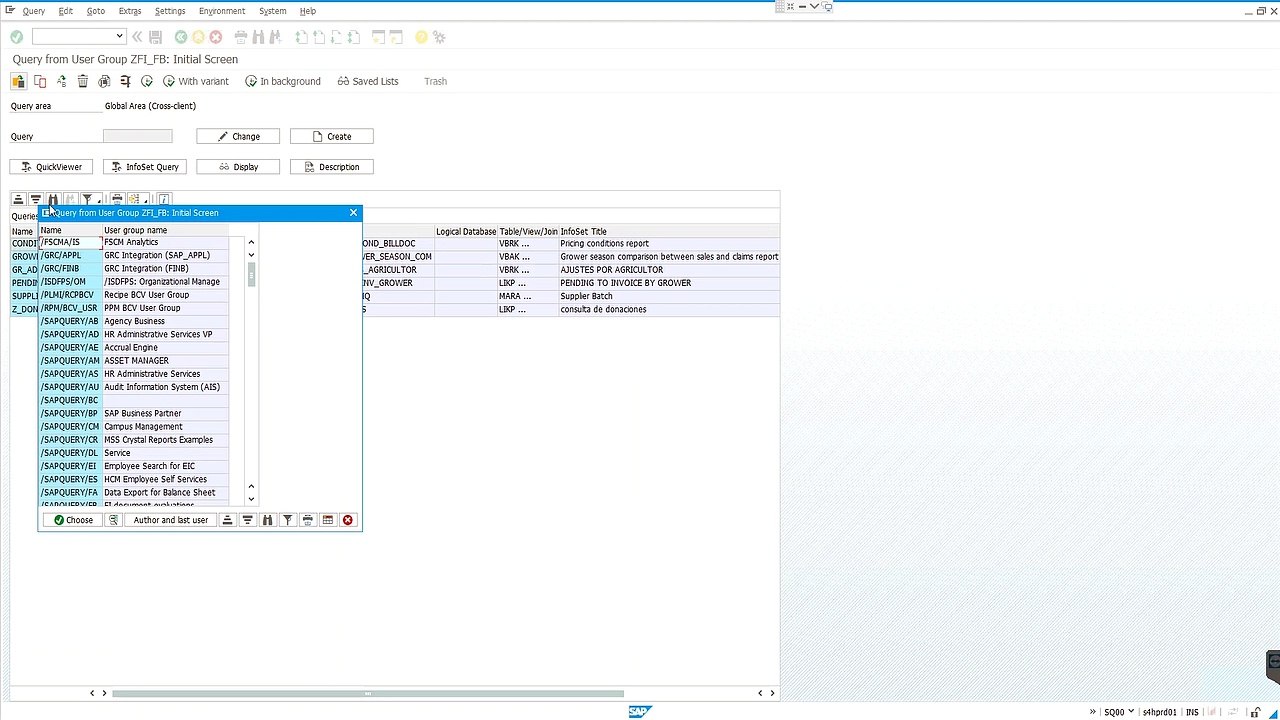Screen dimensions: 1280x720
Task: Click the popup scrollbar up arrow at top
Action: coord(251,242)
